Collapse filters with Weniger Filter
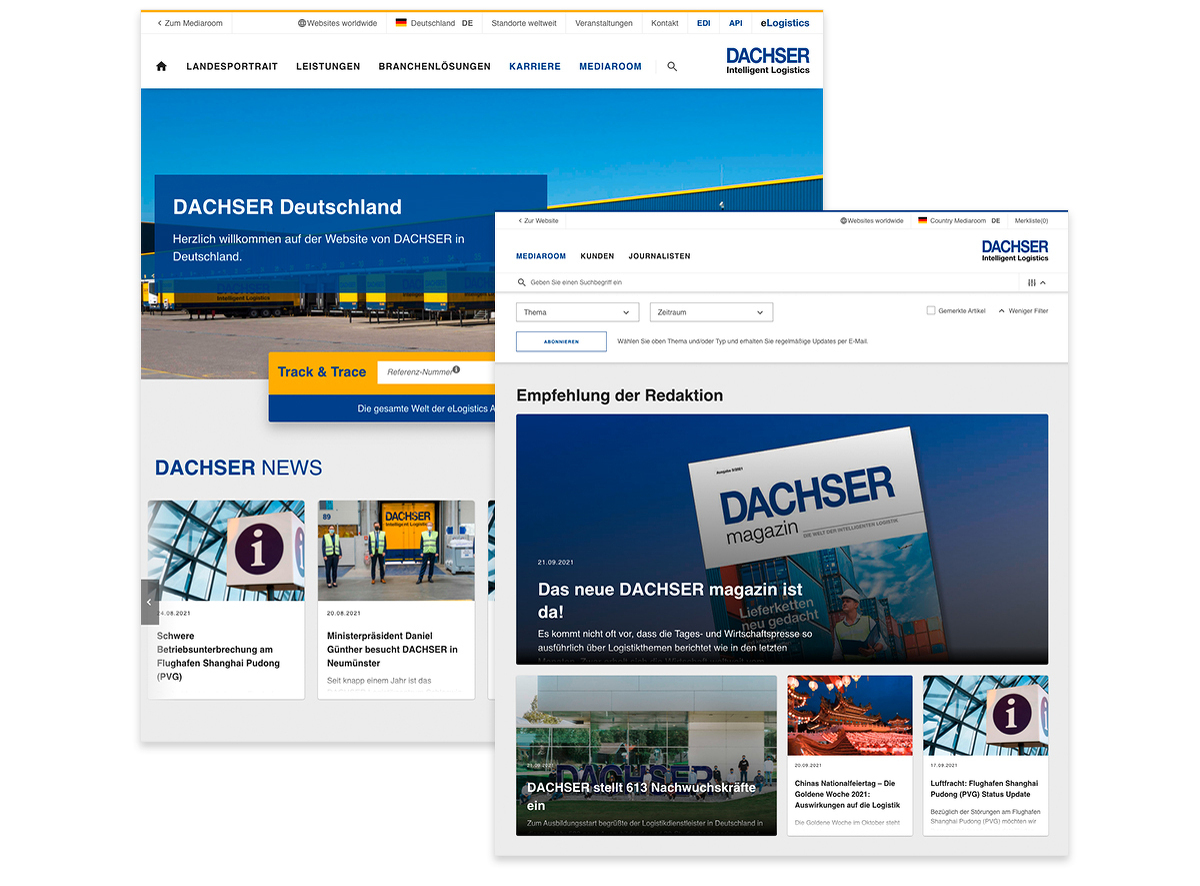 click(x=1023, y=311)
